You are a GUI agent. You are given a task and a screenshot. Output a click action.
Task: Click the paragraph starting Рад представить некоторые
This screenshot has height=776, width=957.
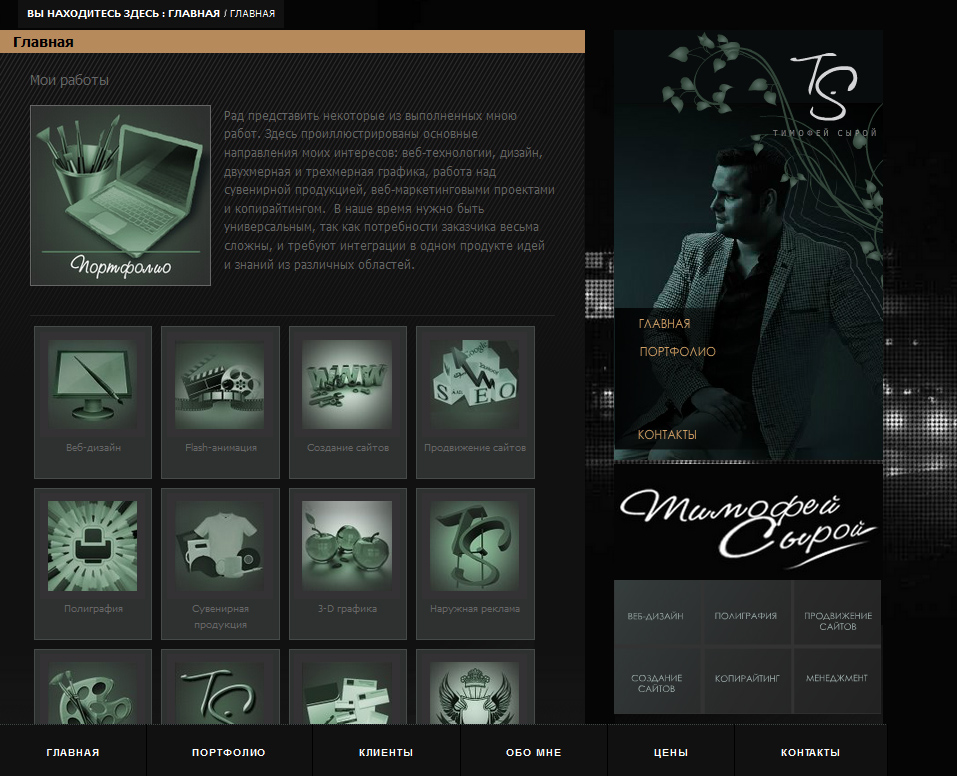(x=389, y=190)
